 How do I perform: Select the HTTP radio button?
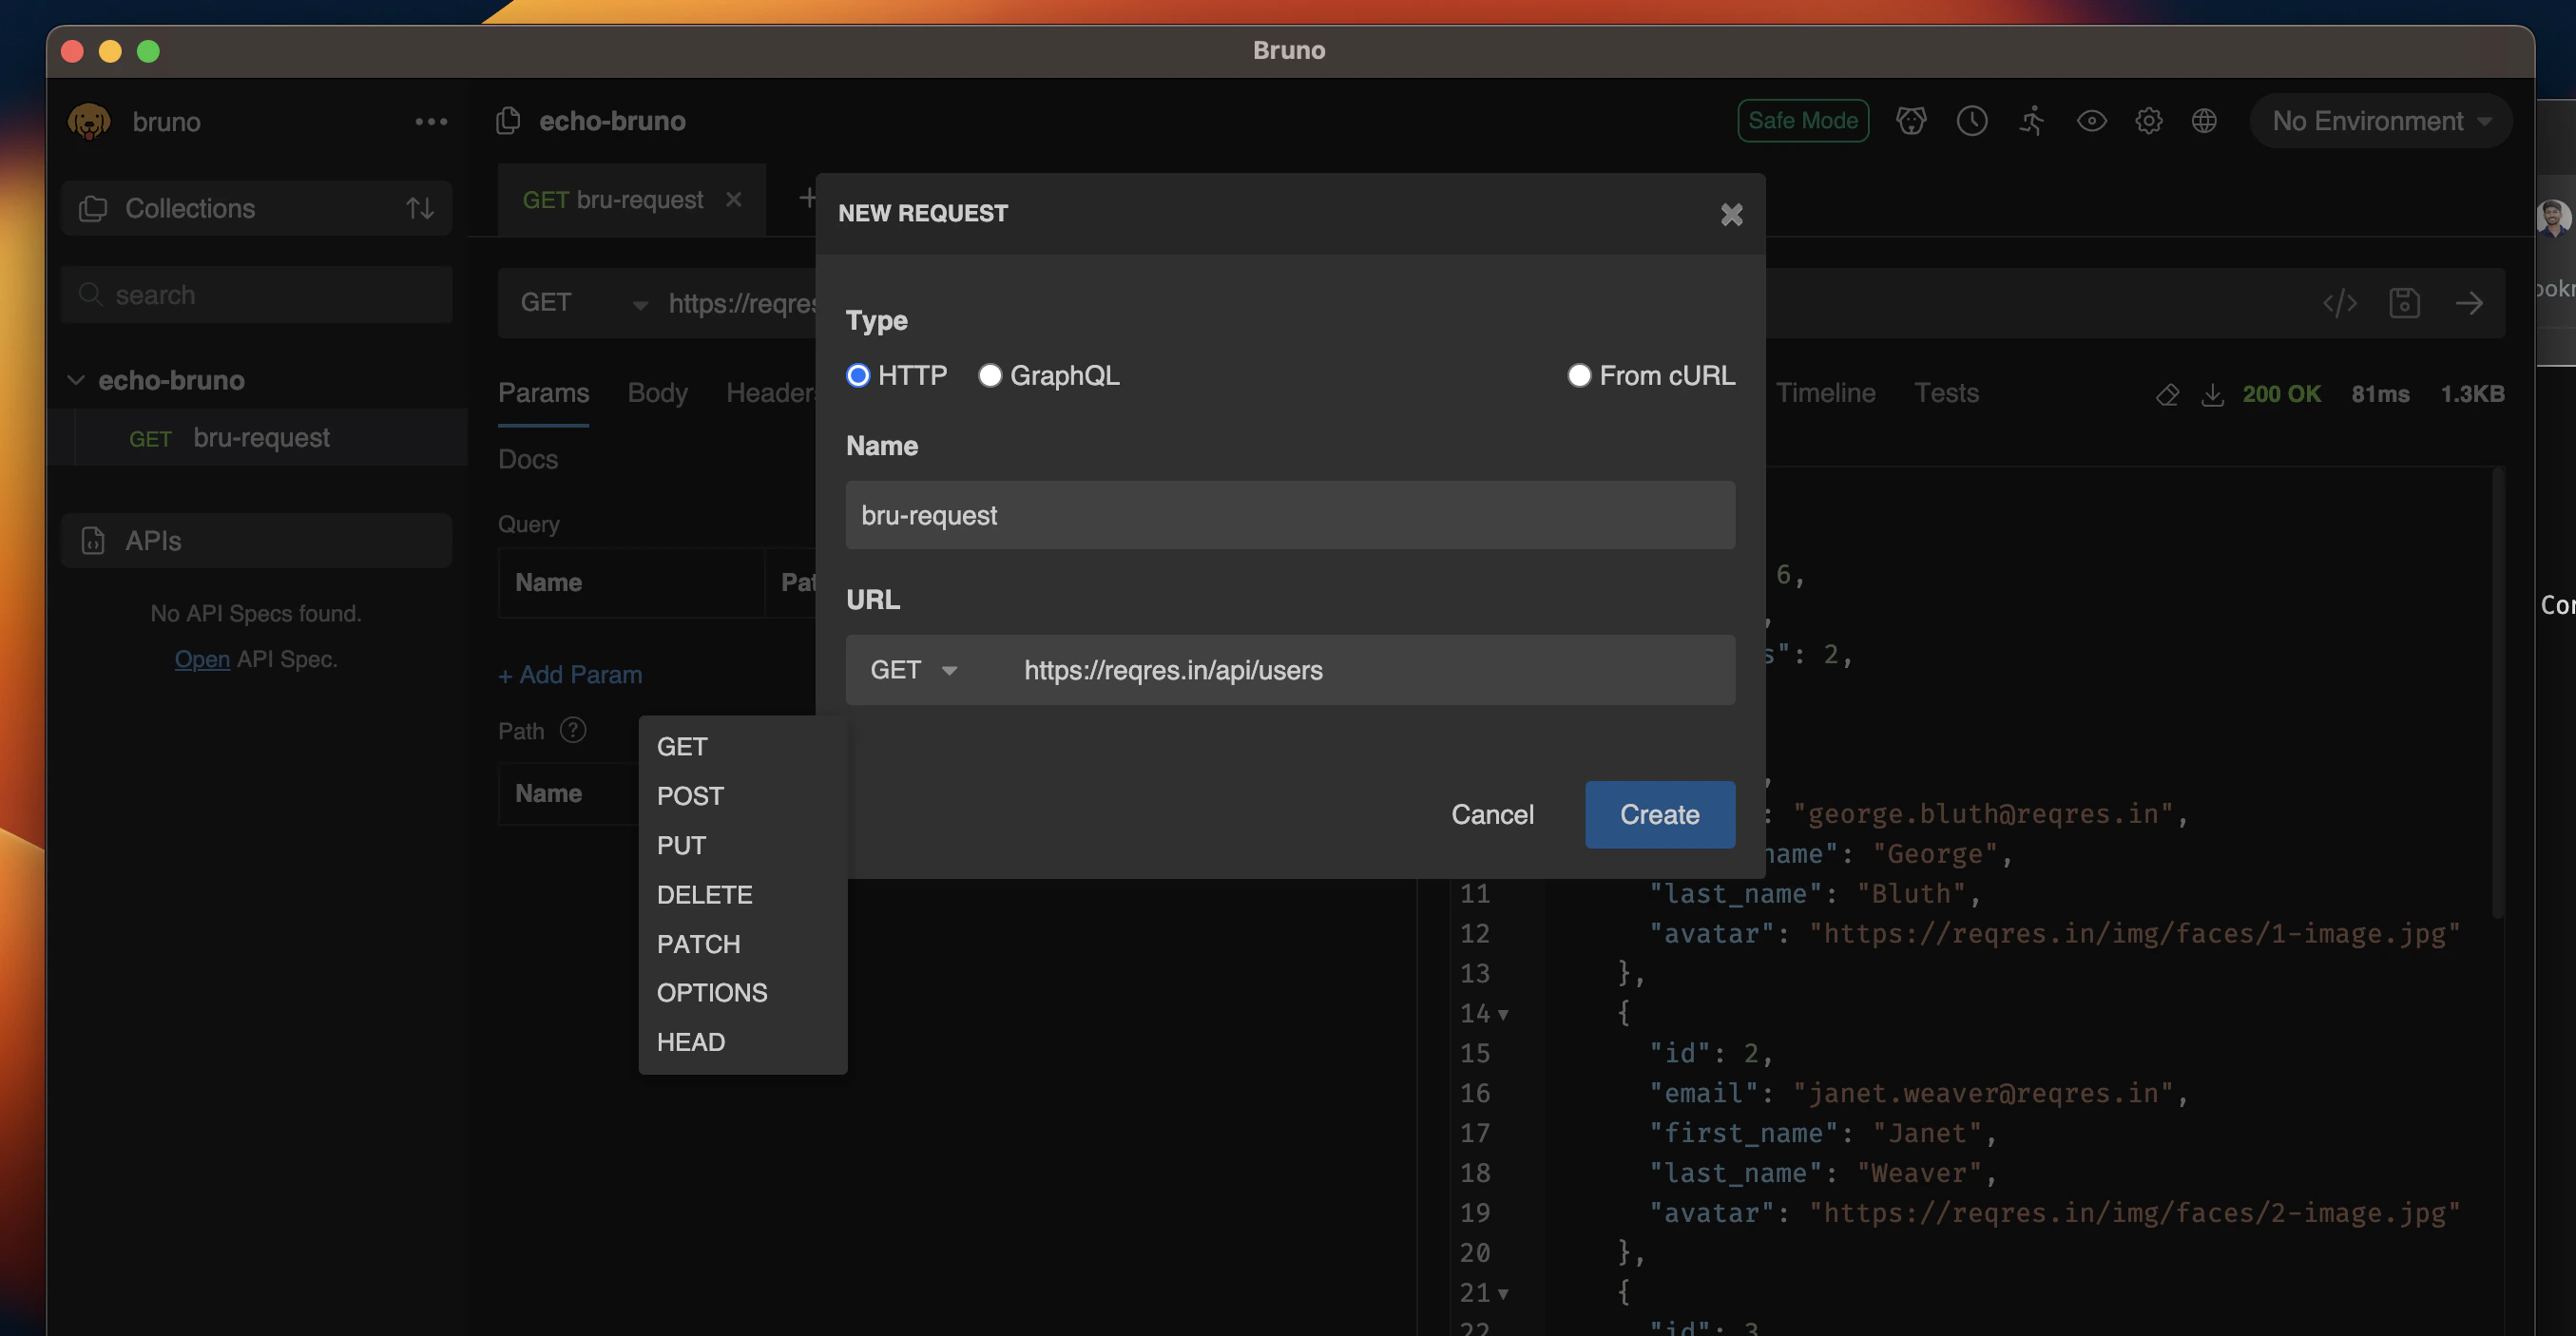(858, 376)
